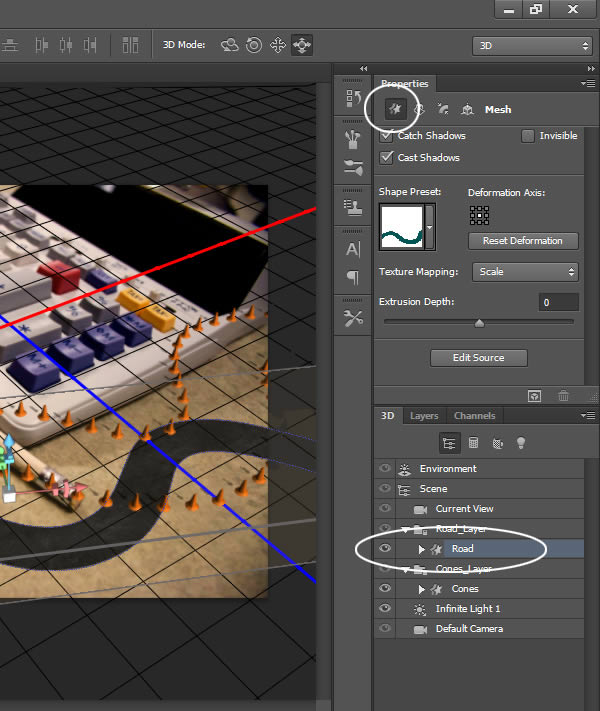Open the Cap properties icon tab

tap(443, 109)
